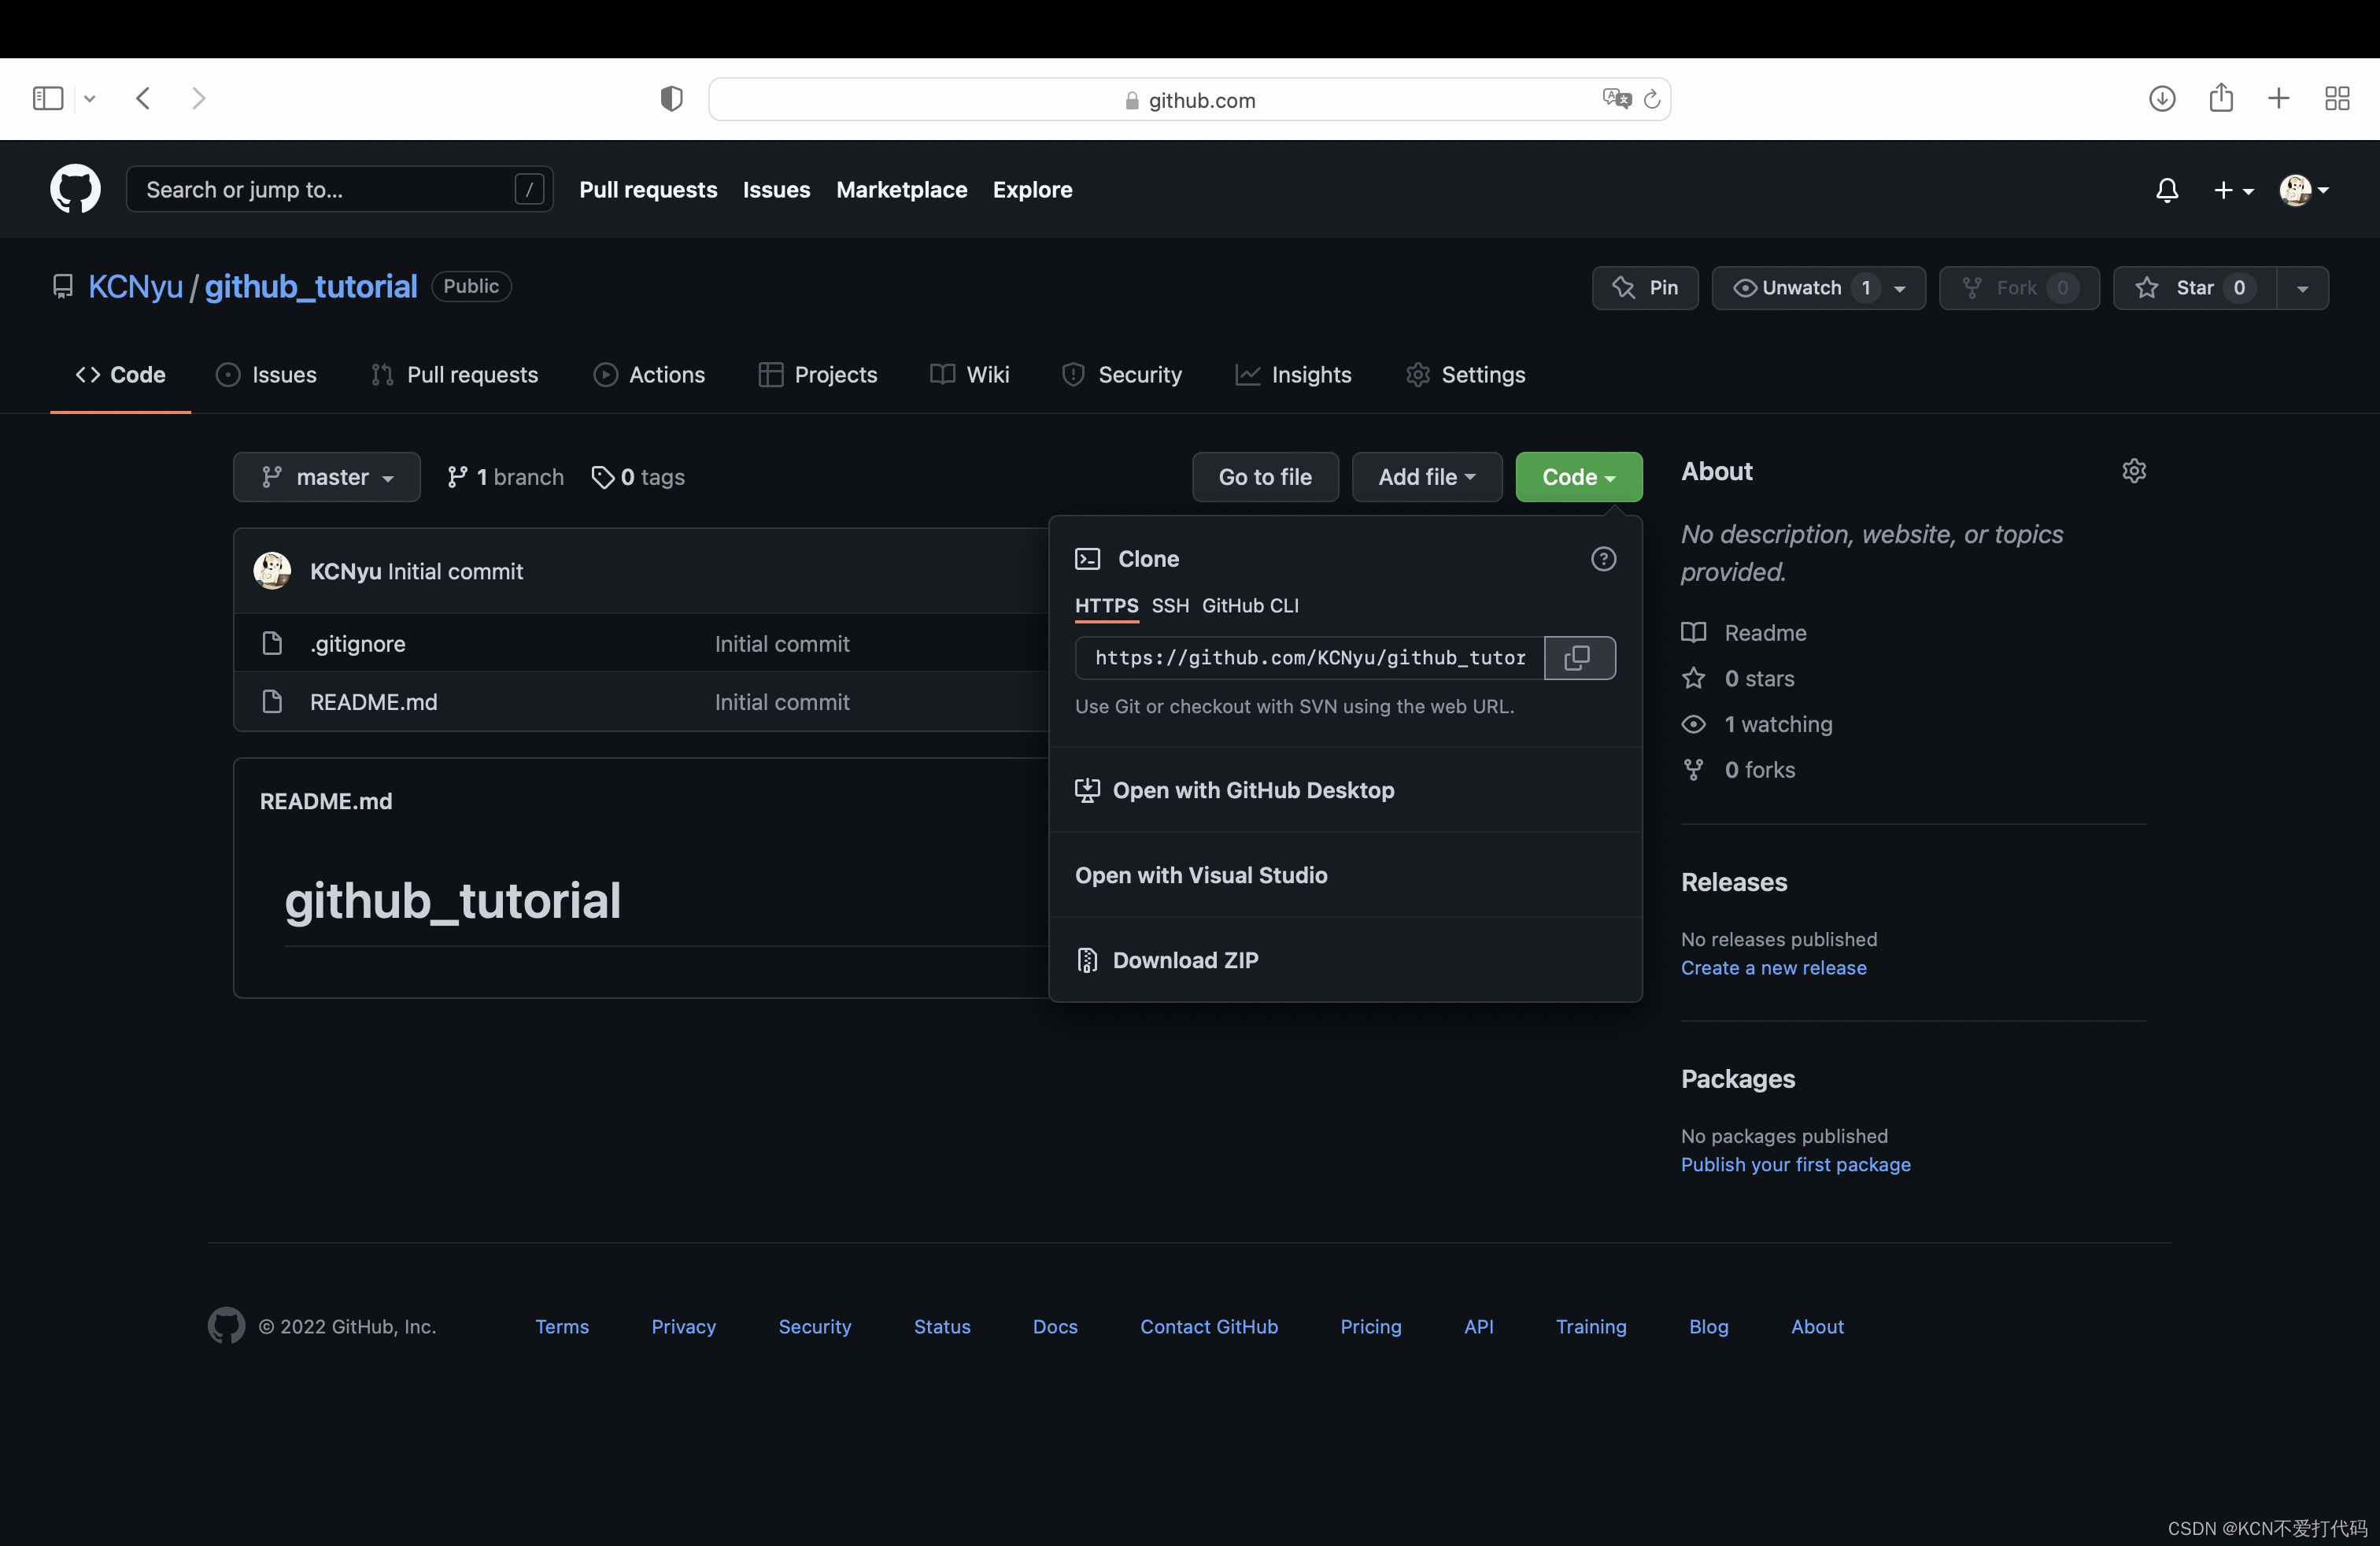Screen dimensions: 2380x1546
Task: Open the create new plus dropdown
Action: (2233, 190)
